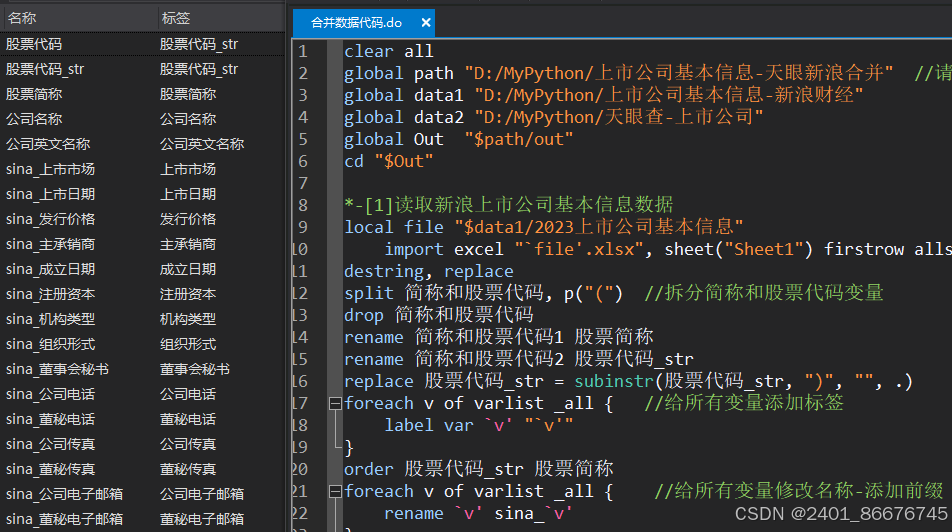Image resolution: width=952 pixels, height=532 pixels.
Task: Select variable sina_董秘传真
Action: [50, 468]
